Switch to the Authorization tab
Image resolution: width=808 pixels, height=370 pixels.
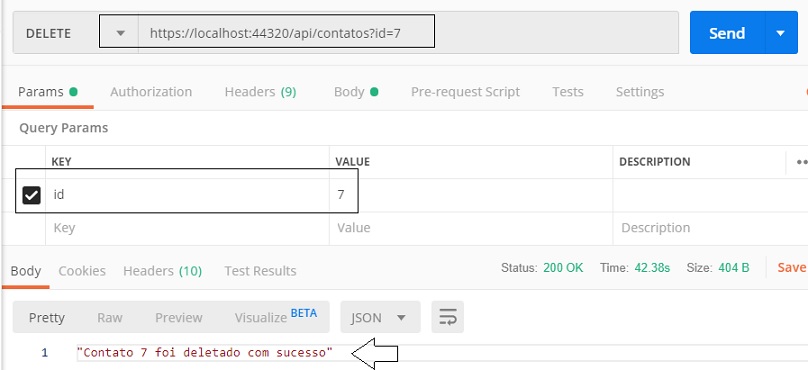point(151,92)
